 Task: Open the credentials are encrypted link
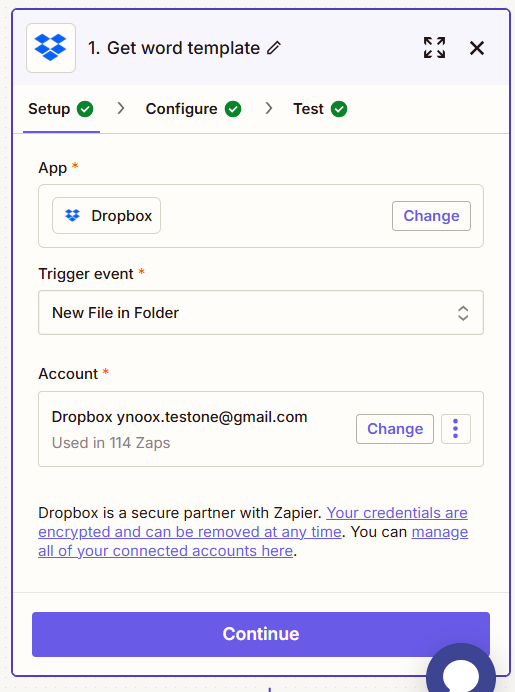click(253, 523)
